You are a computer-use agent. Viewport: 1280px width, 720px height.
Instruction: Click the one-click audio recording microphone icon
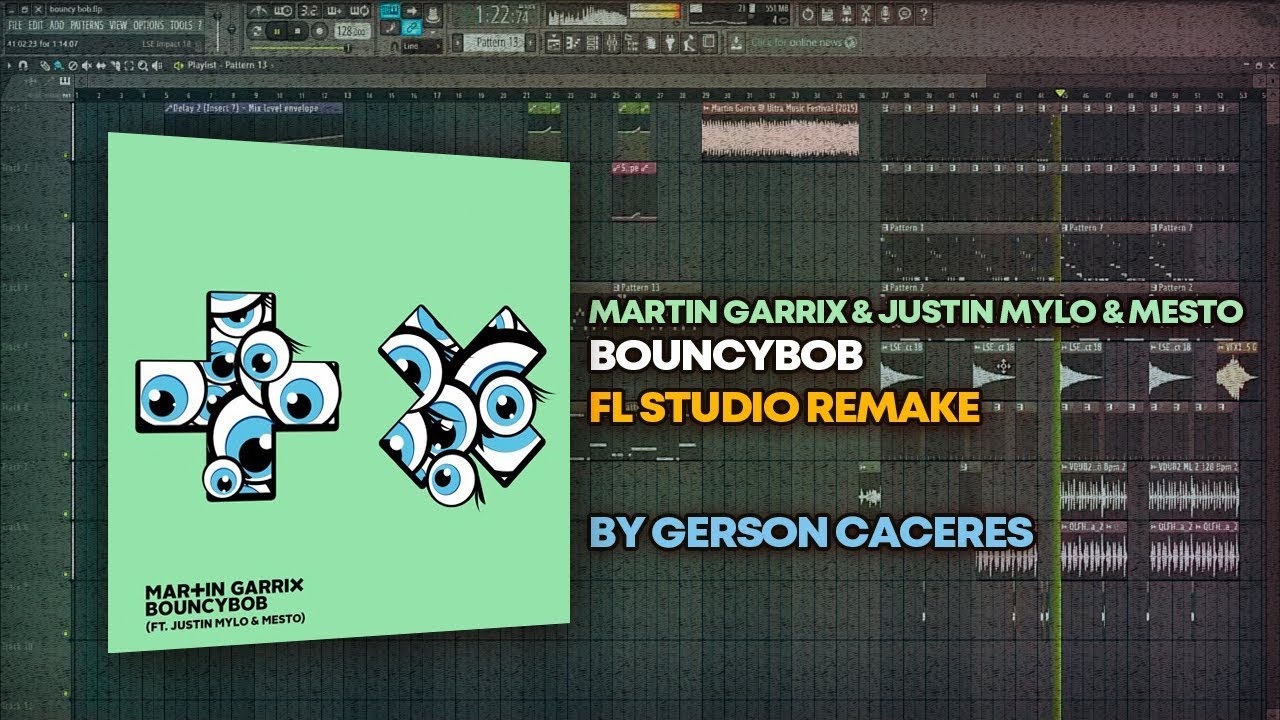point(885,14)
